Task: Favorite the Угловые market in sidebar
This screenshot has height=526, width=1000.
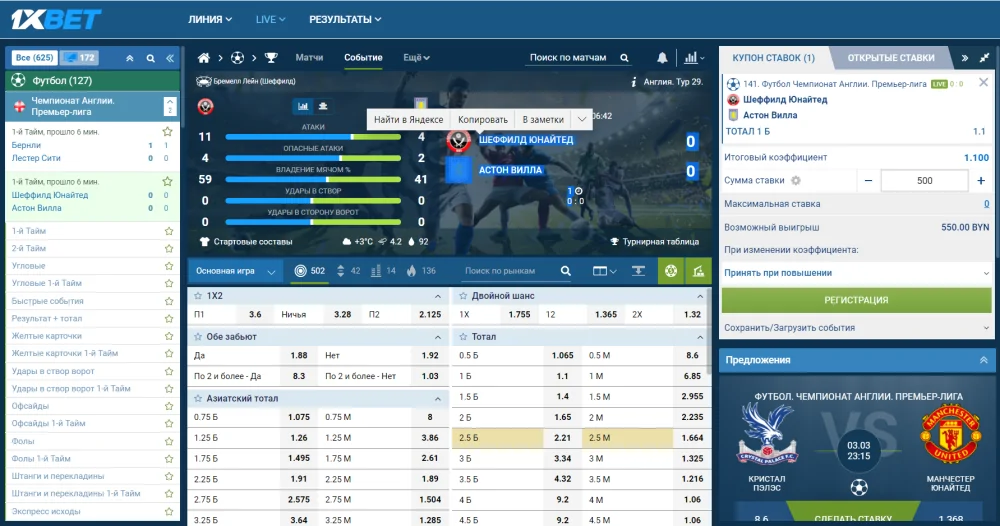Action: [168, 266]
